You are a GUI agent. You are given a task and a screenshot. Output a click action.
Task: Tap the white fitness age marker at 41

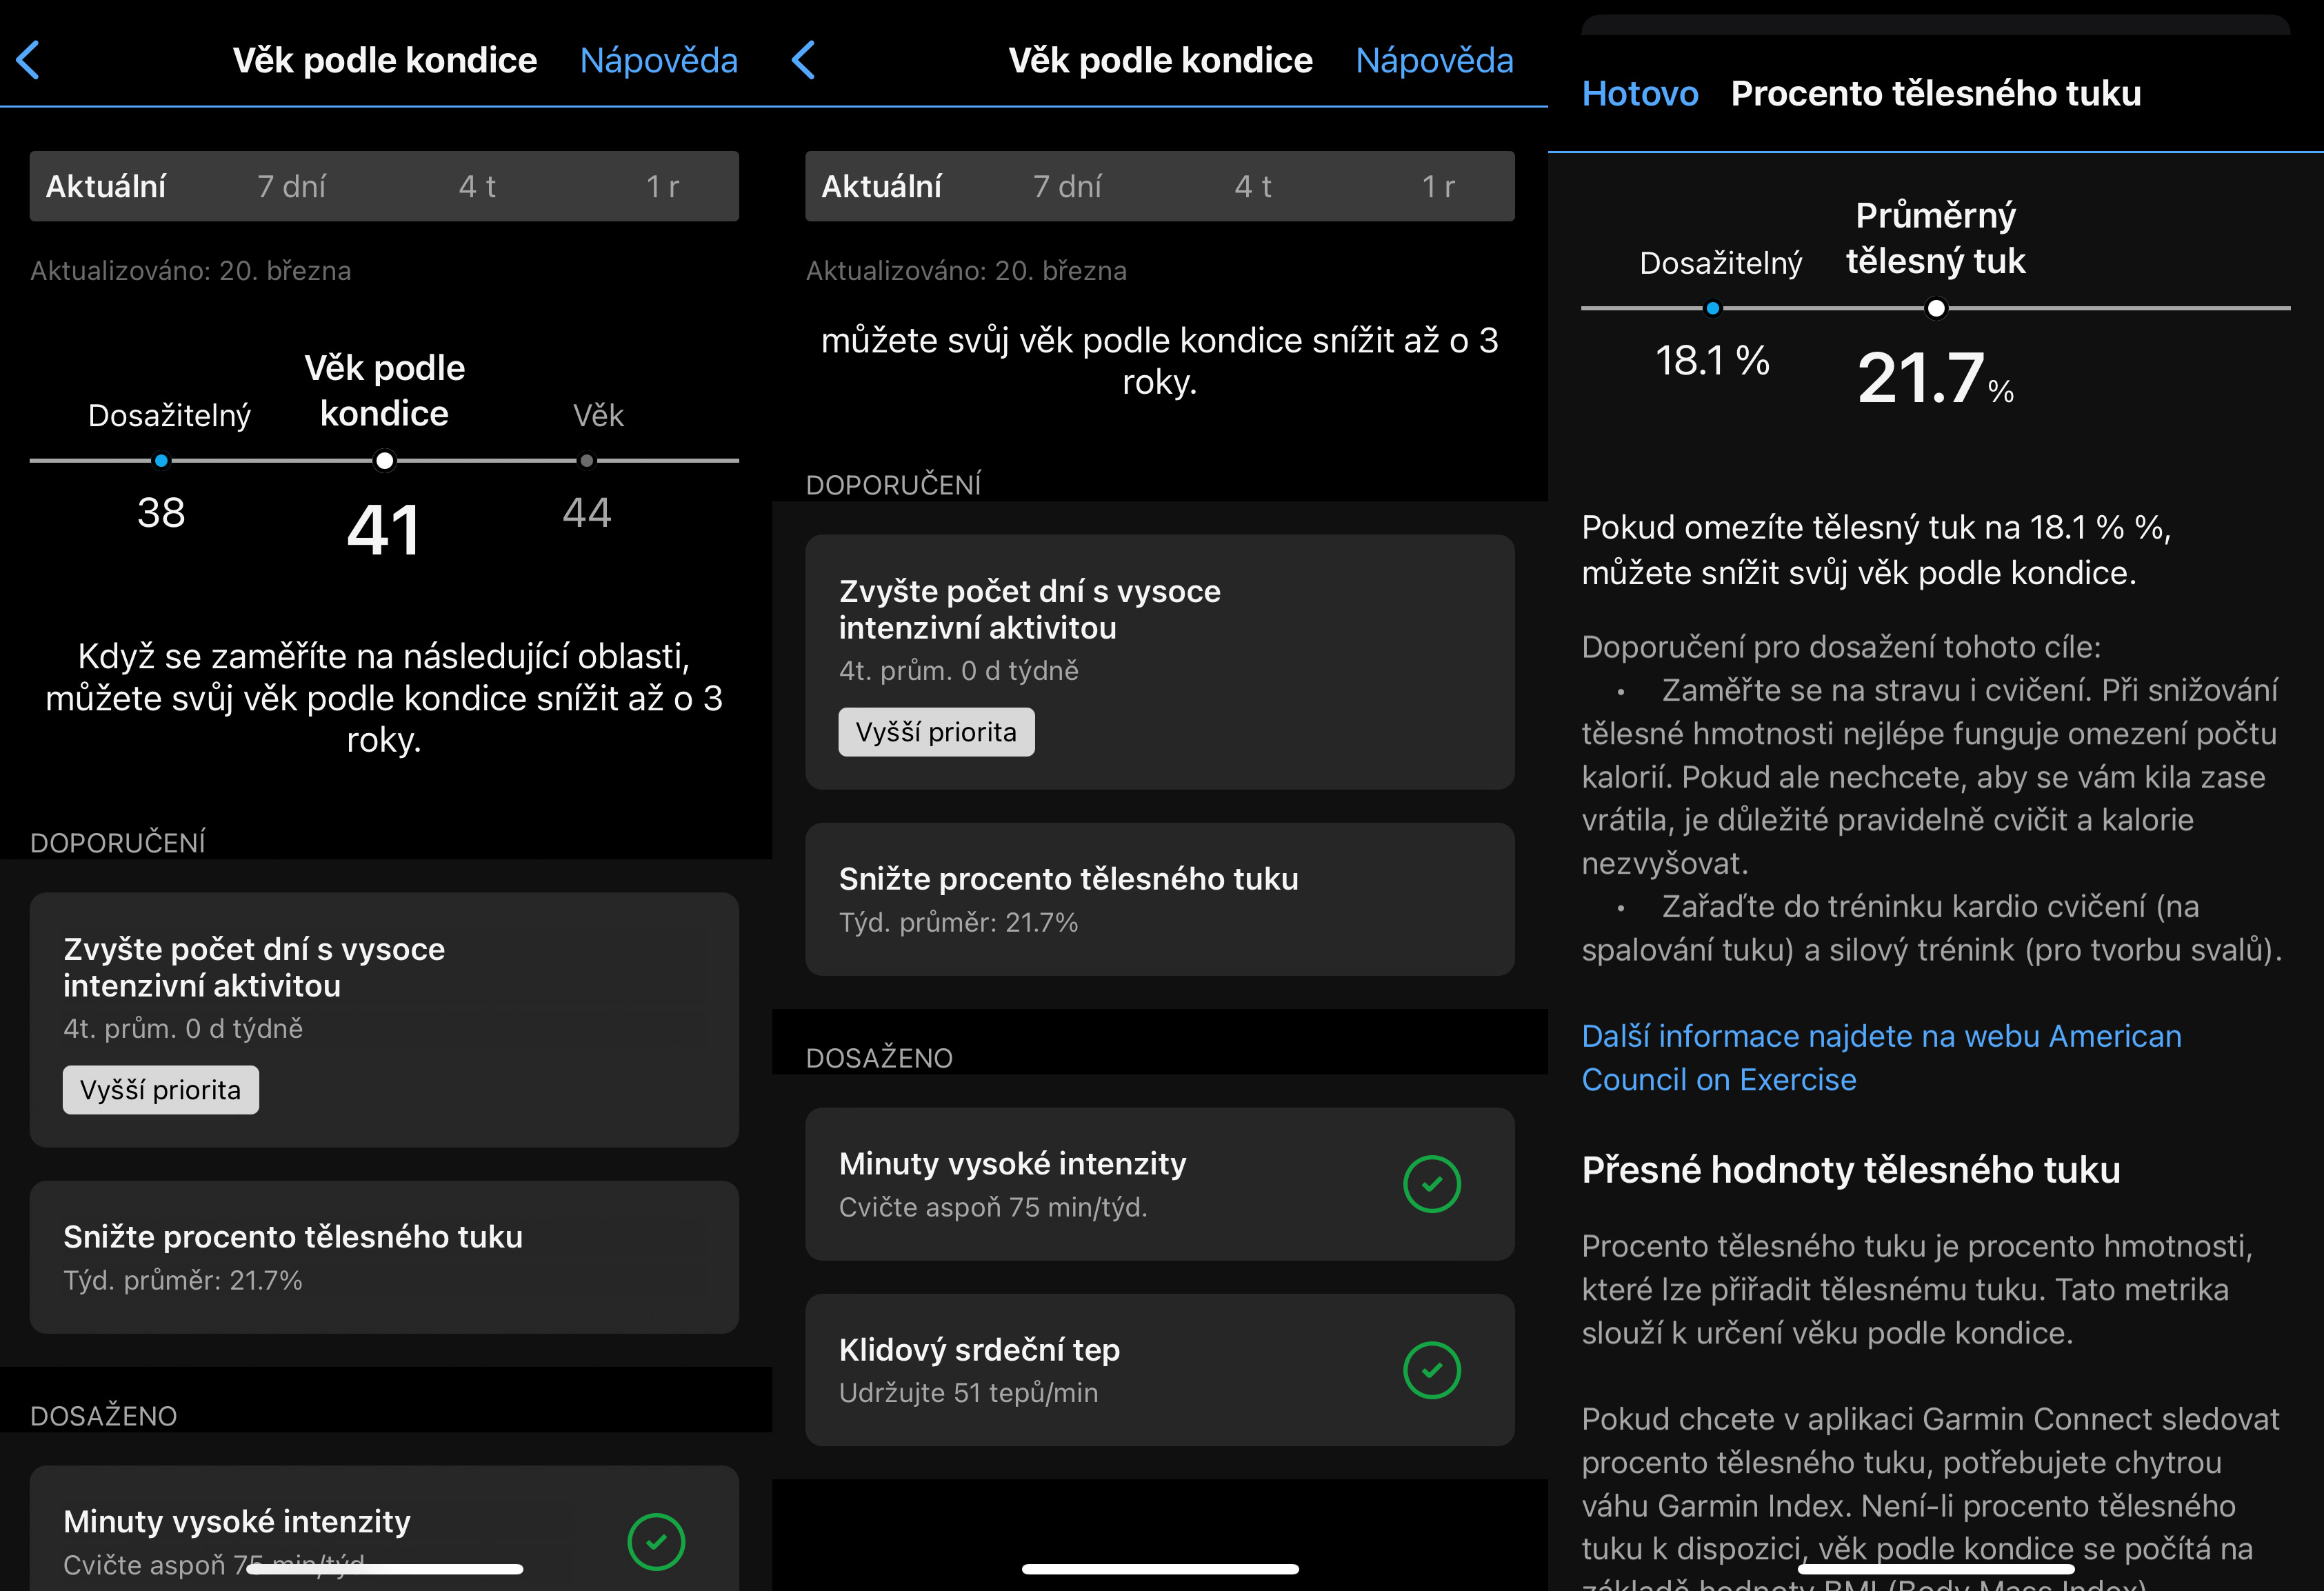[384, 461]
